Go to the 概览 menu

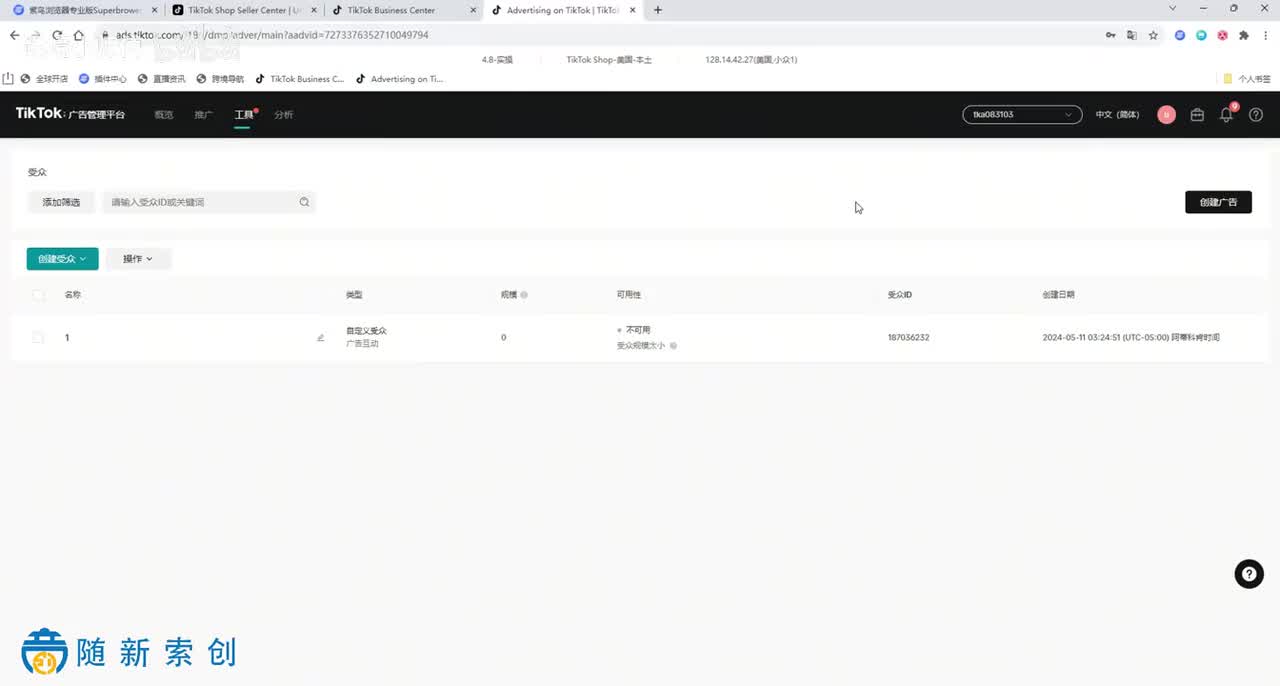(x=163, y=115)
